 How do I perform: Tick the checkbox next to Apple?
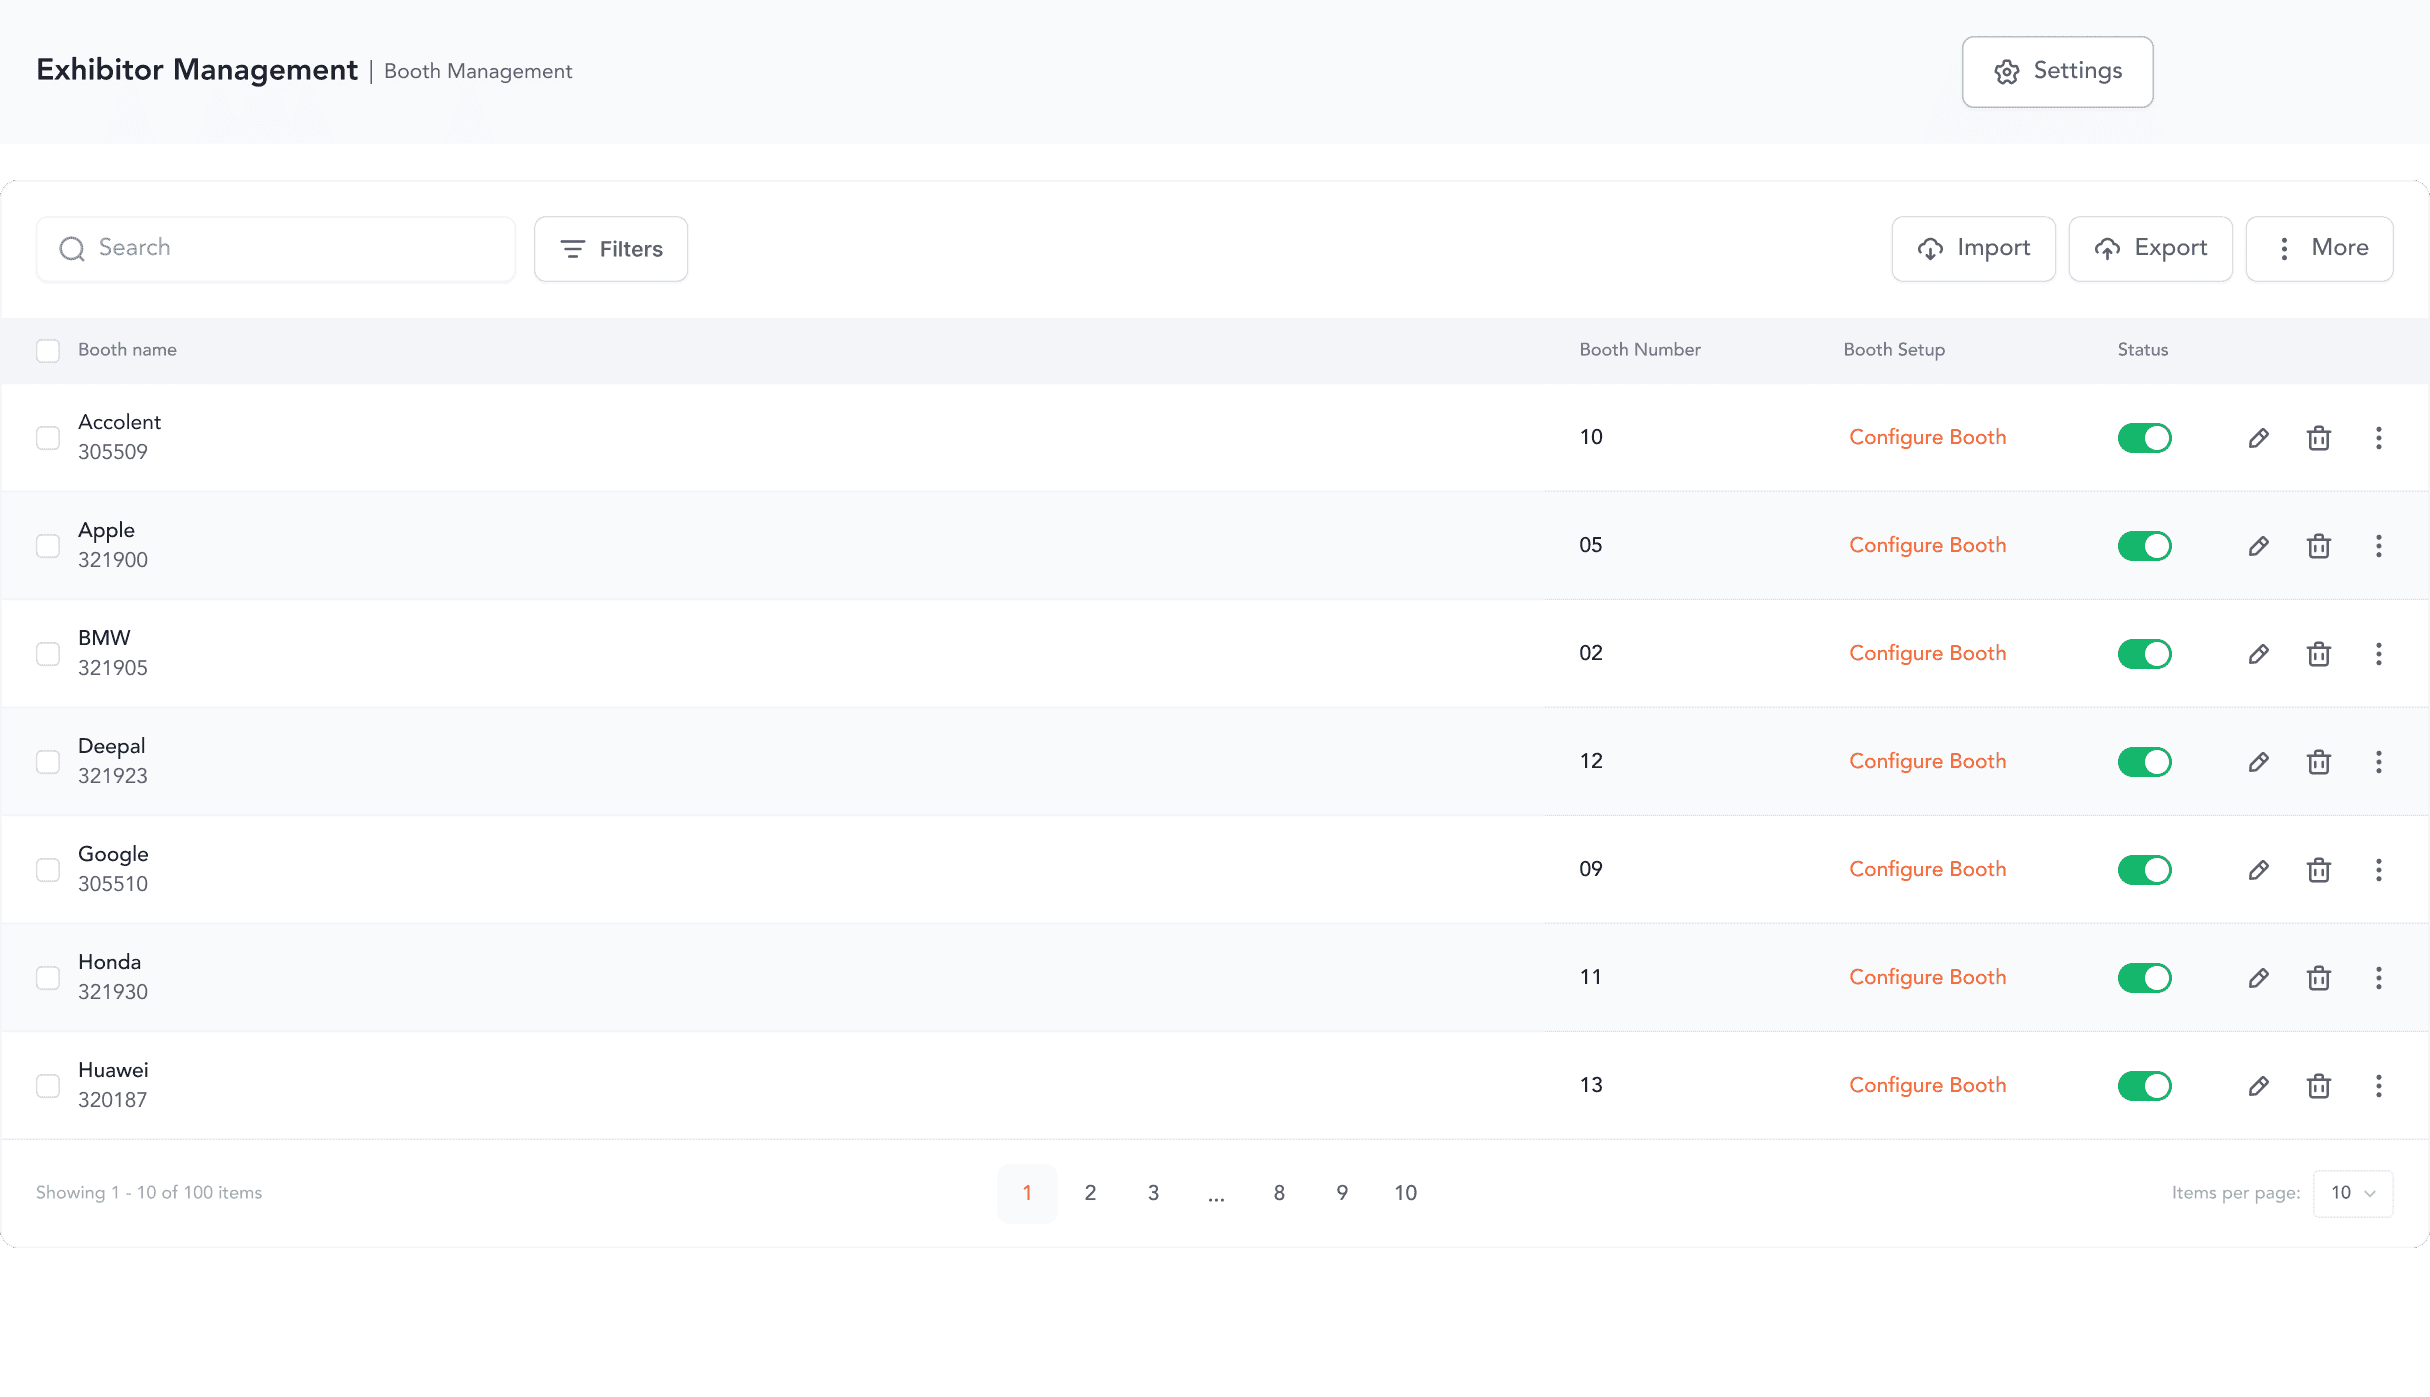click(48, 546)
